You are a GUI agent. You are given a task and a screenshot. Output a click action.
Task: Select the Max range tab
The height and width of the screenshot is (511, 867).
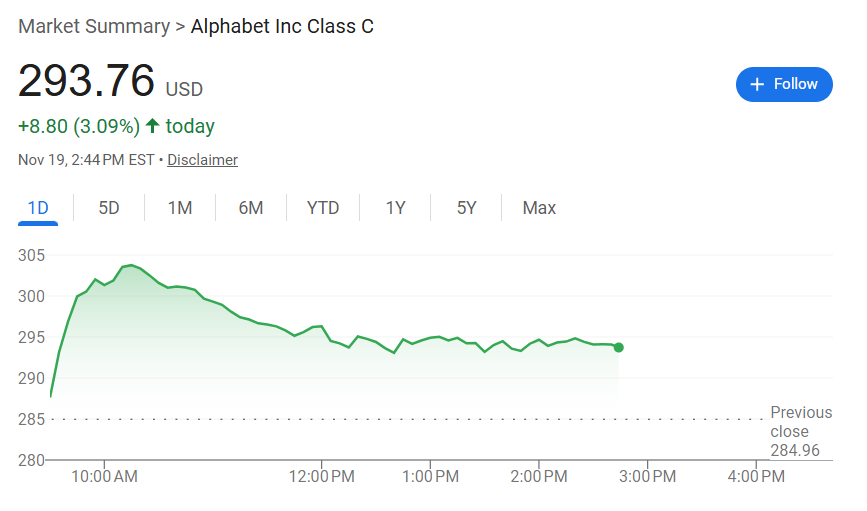(x=539, y=208)
